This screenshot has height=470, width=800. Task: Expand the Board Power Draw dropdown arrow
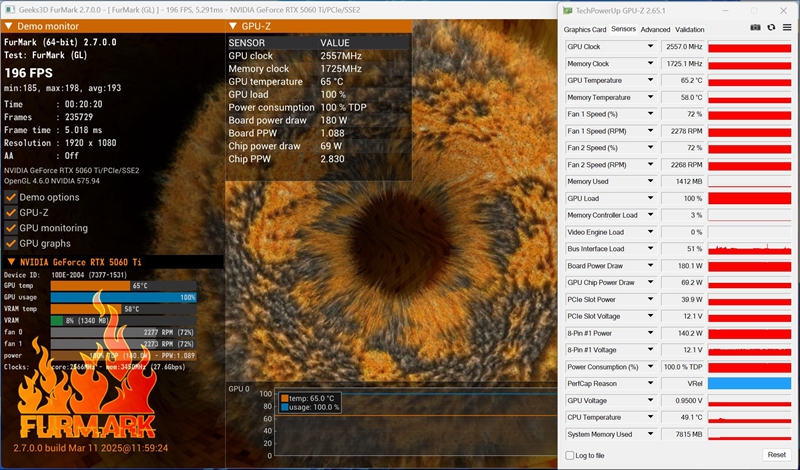tap(652, 266)
